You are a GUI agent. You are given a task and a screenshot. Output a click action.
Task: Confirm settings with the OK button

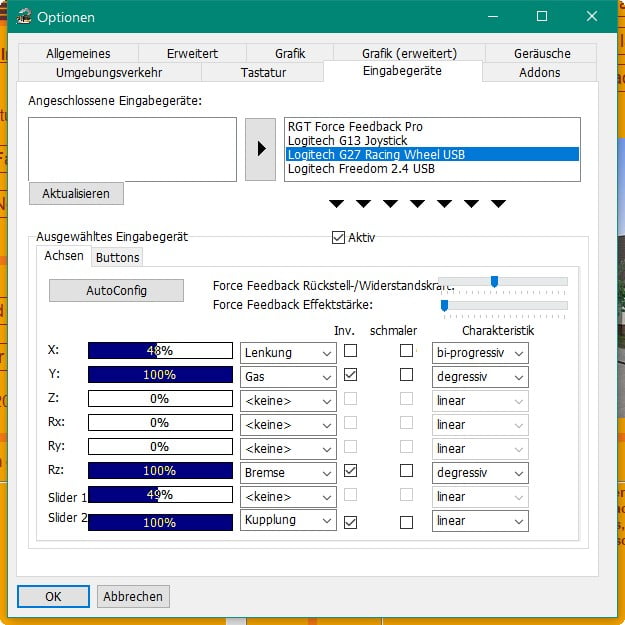tap(53, 596)
